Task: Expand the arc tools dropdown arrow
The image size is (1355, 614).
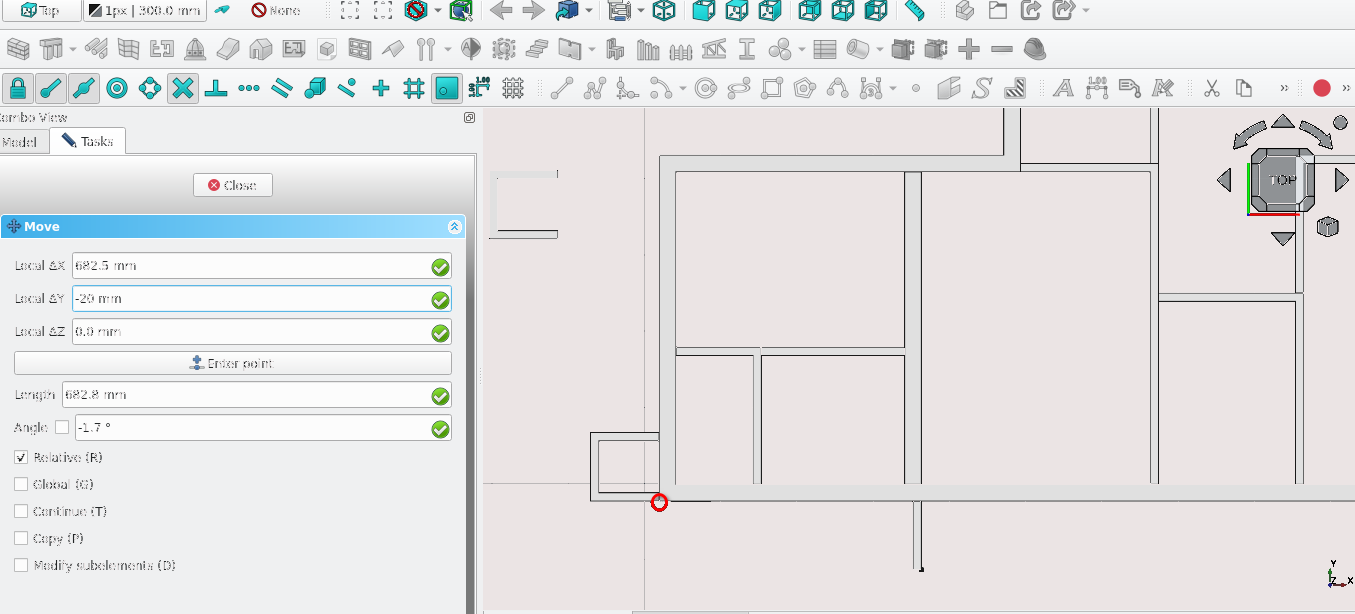Action: point(683,88)
